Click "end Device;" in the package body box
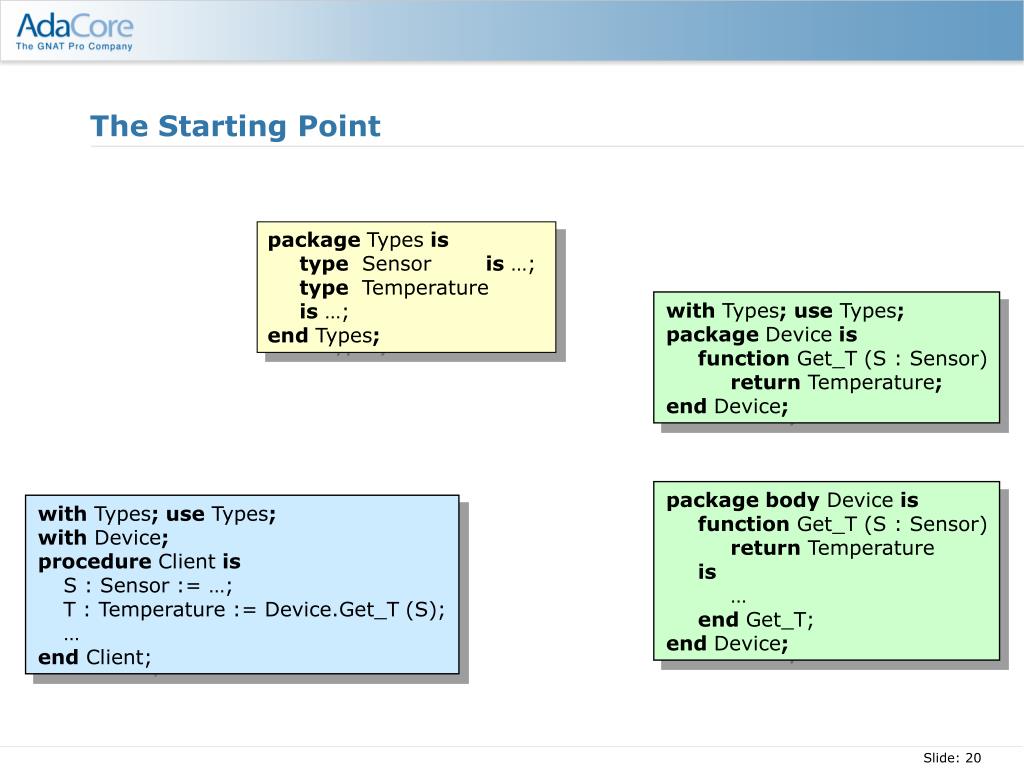Image resolution: width=1024 pixels, height=768 pixels. [727, 644]
